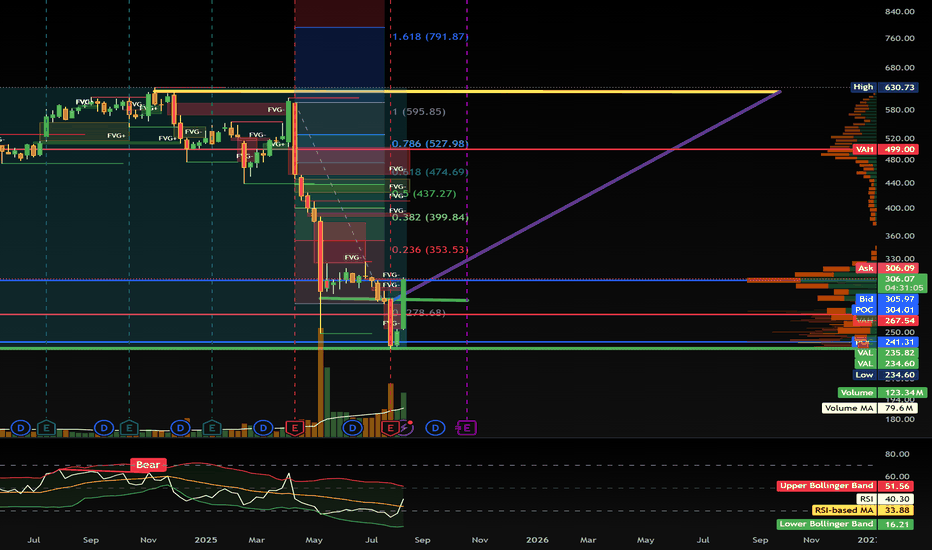Select the 1.618 (791.87) Fibonacci level label
The width and height of the screenshot is (932, 550).
(x=430, y=36)
